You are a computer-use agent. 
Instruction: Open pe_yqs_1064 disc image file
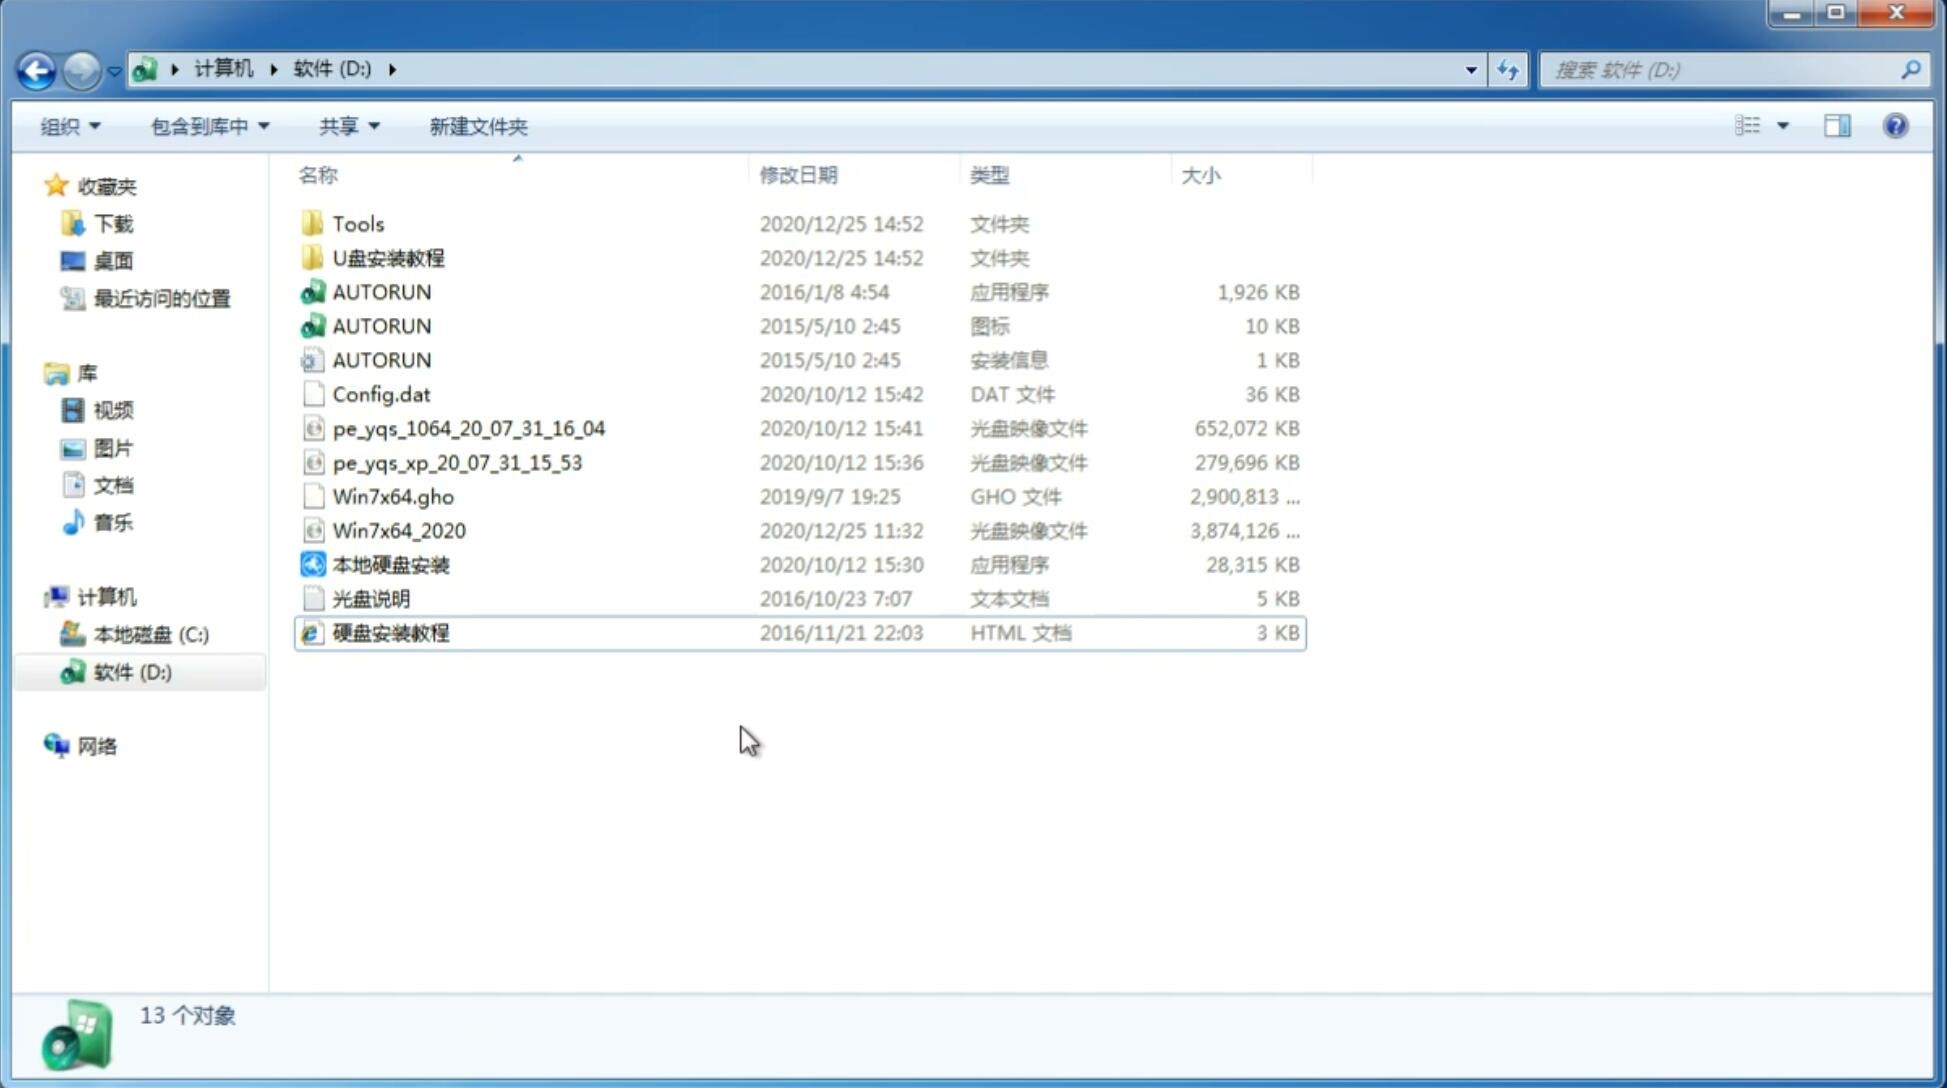[469, 428]
